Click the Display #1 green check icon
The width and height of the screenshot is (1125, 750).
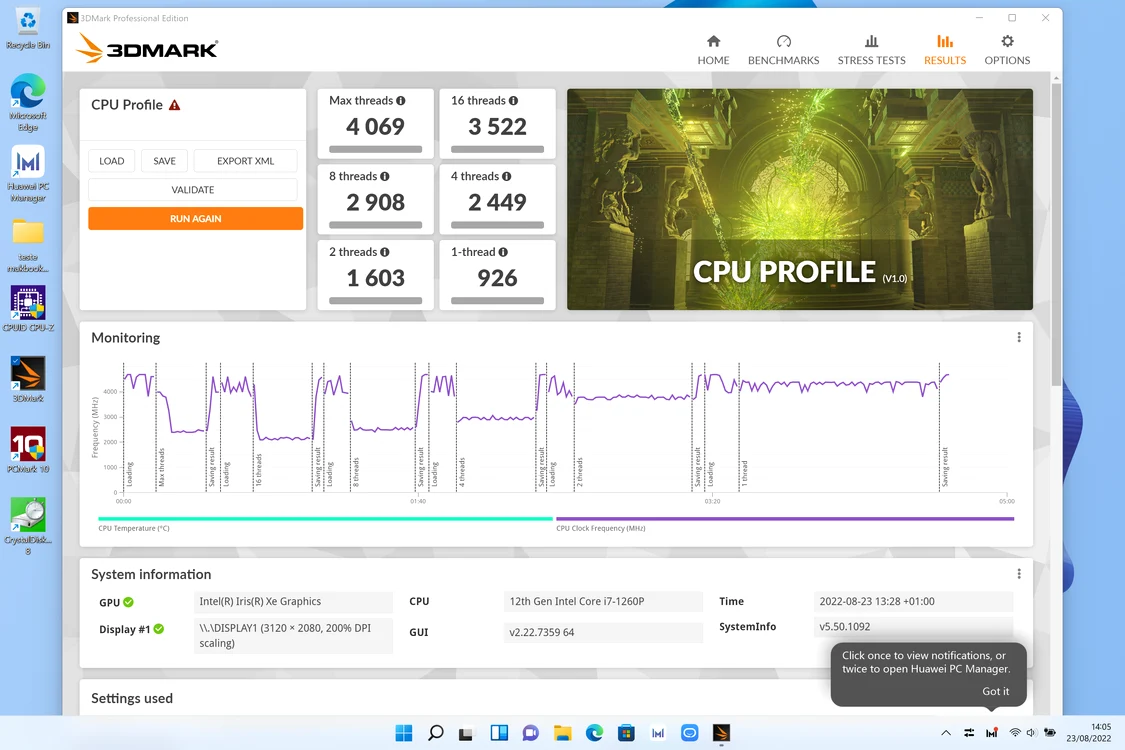click(159, 629)
